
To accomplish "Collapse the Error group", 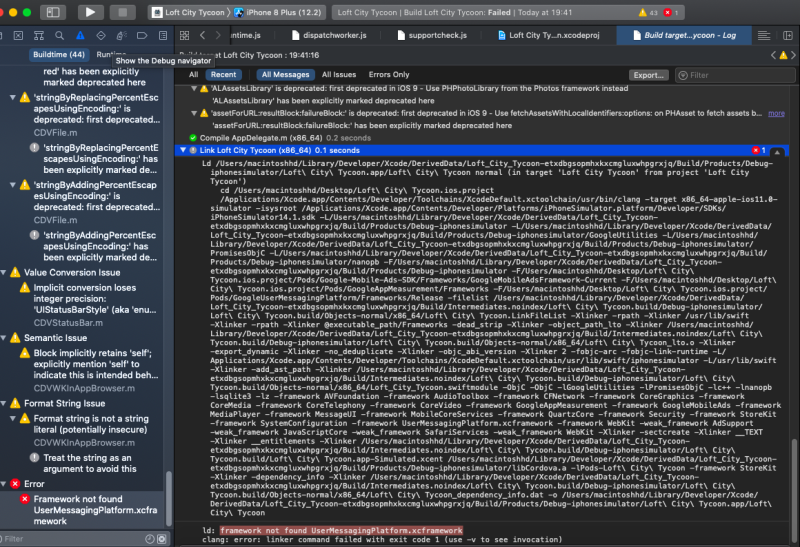I will 4,484.
